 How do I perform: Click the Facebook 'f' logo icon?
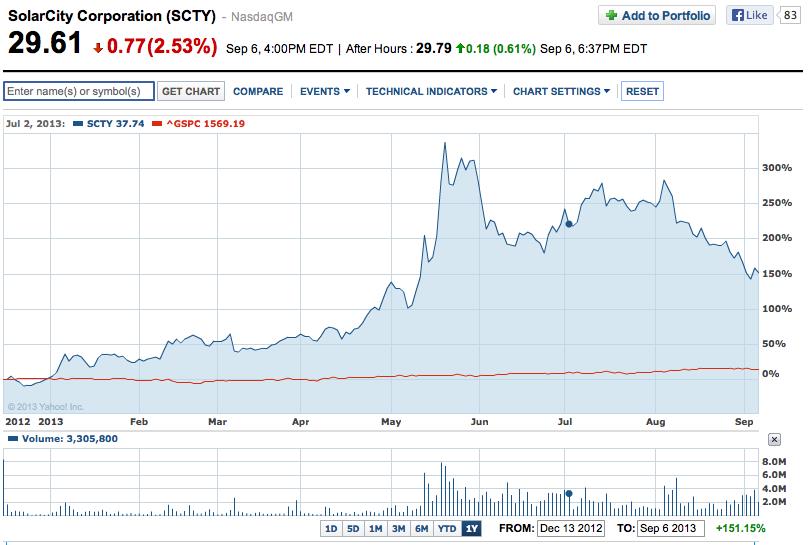[737, 16]
